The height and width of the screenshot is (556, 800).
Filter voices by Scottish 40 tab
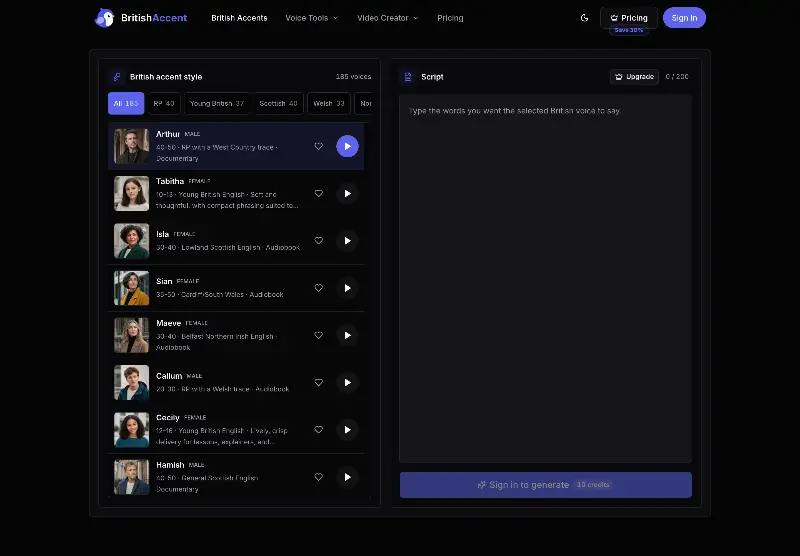[278, 104]
